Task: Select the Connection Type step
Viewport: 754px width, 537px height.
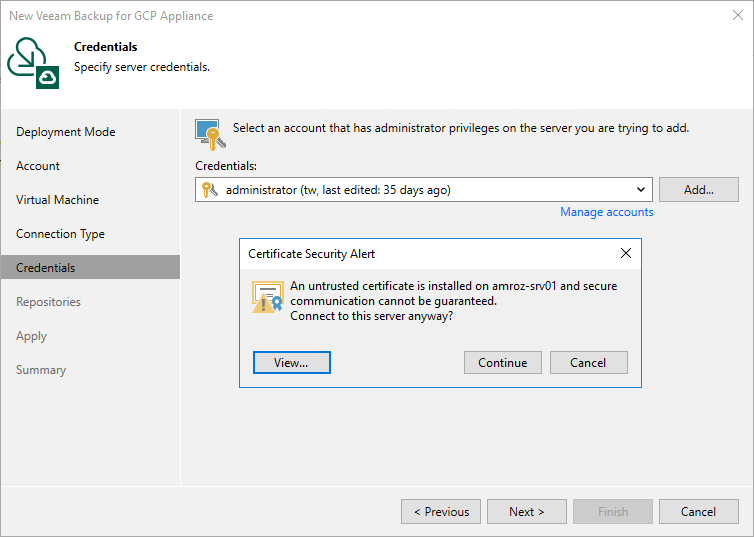Action: point(60,234)
